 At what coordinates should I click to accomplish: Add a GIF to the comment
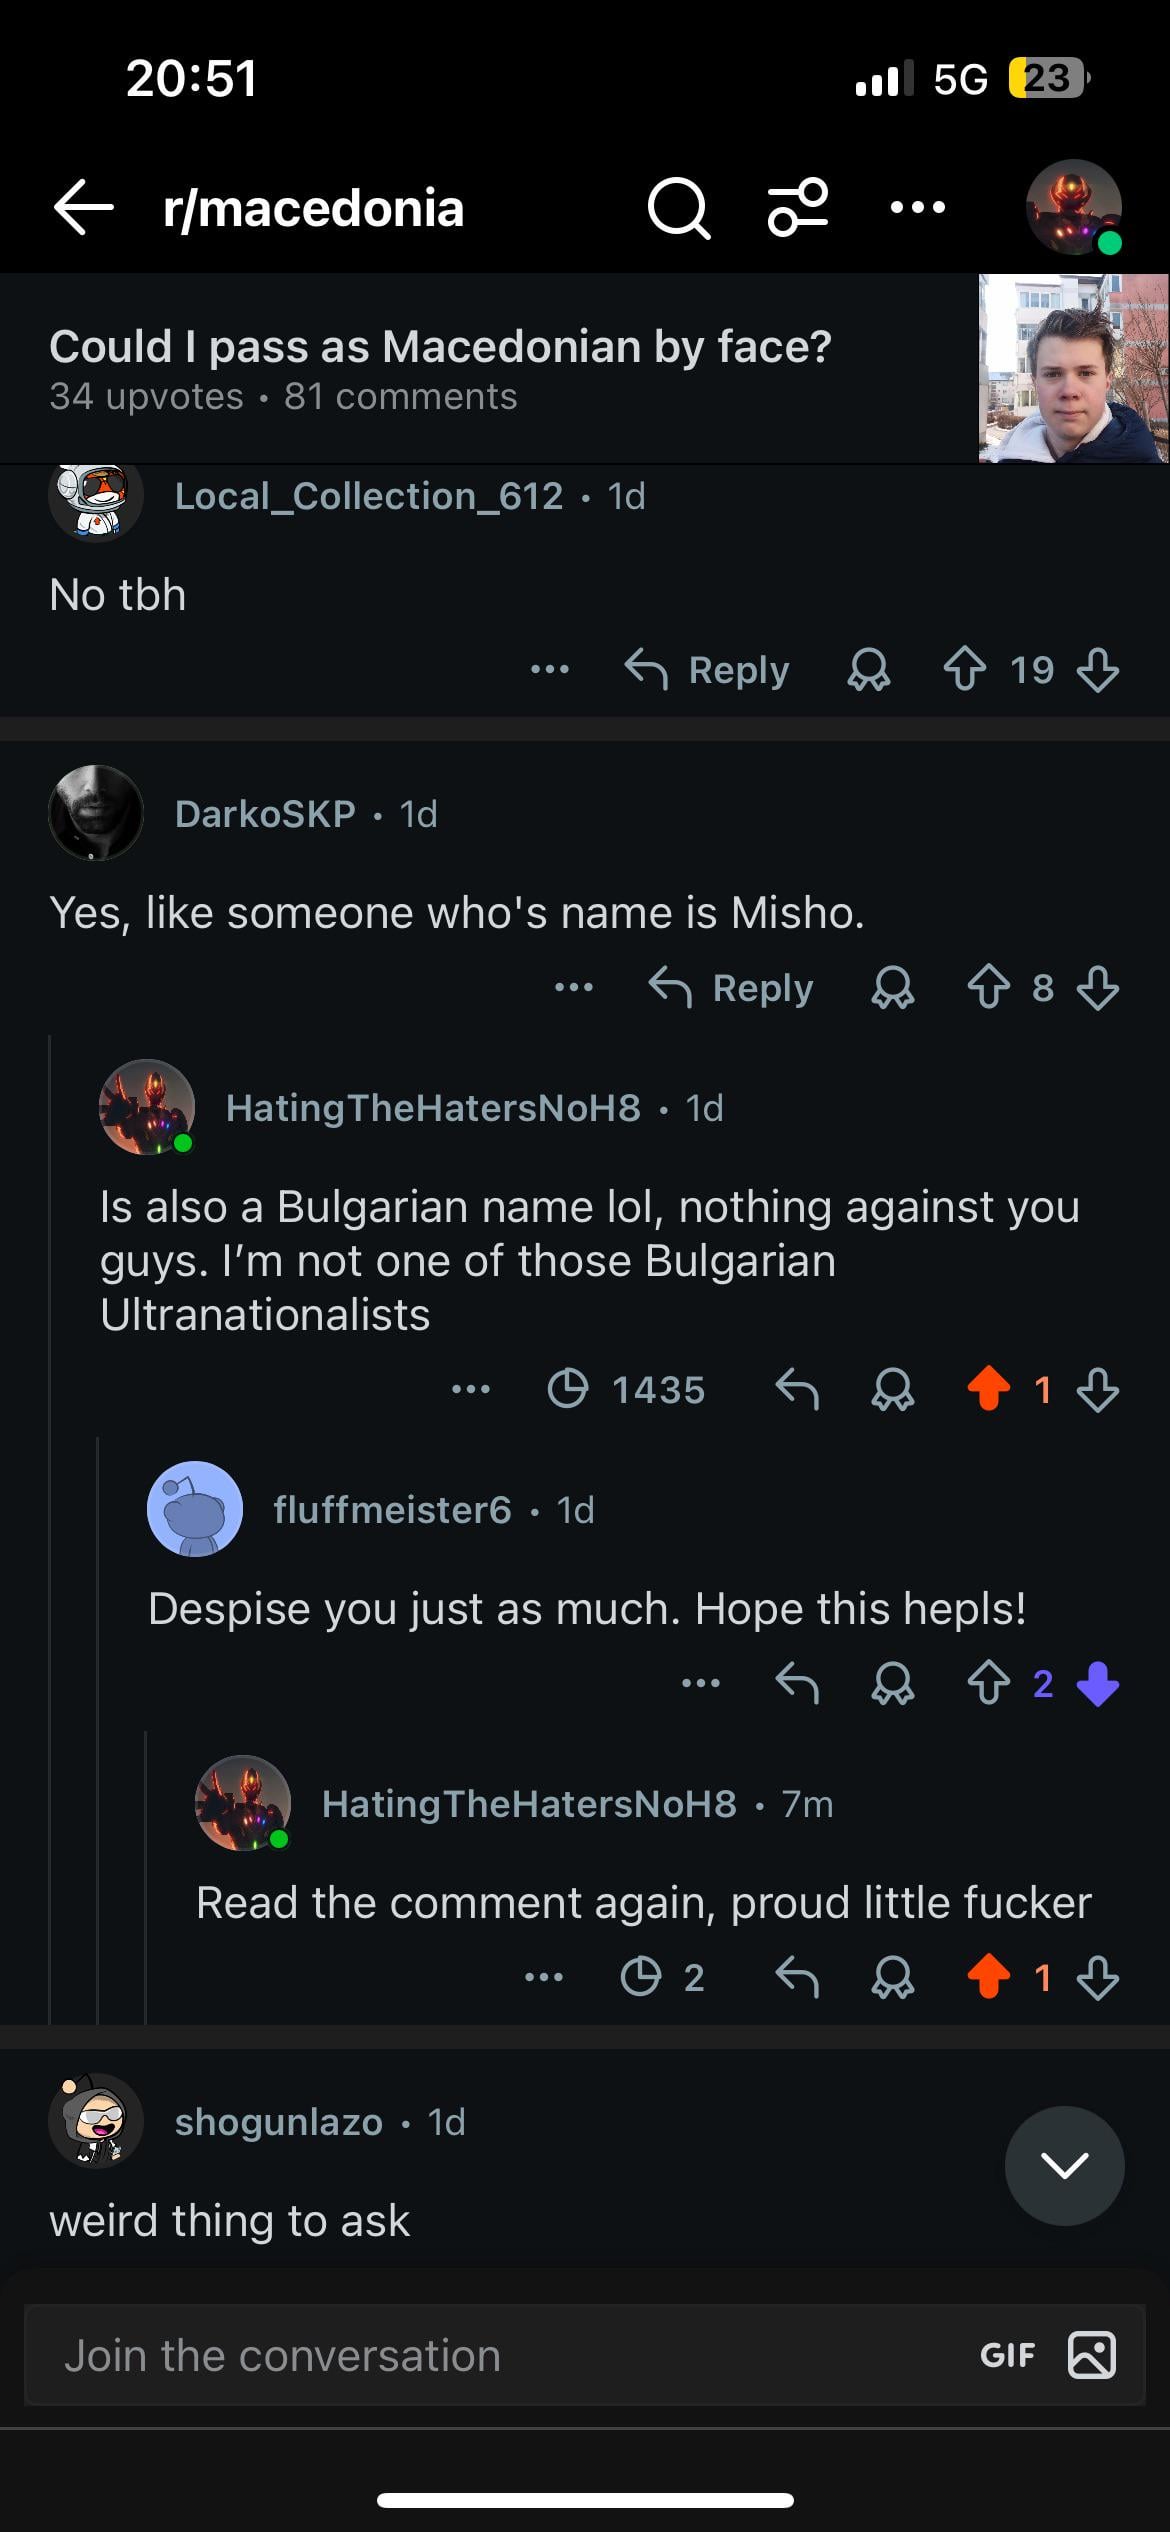point(1007,2355)
